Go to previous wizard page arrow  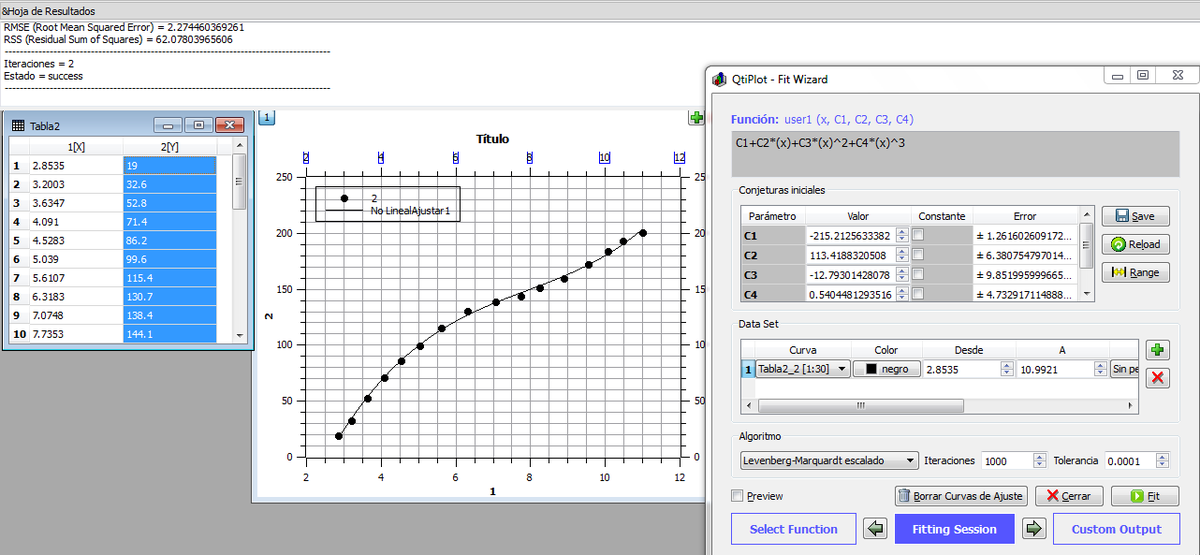[x=874, y=529]
